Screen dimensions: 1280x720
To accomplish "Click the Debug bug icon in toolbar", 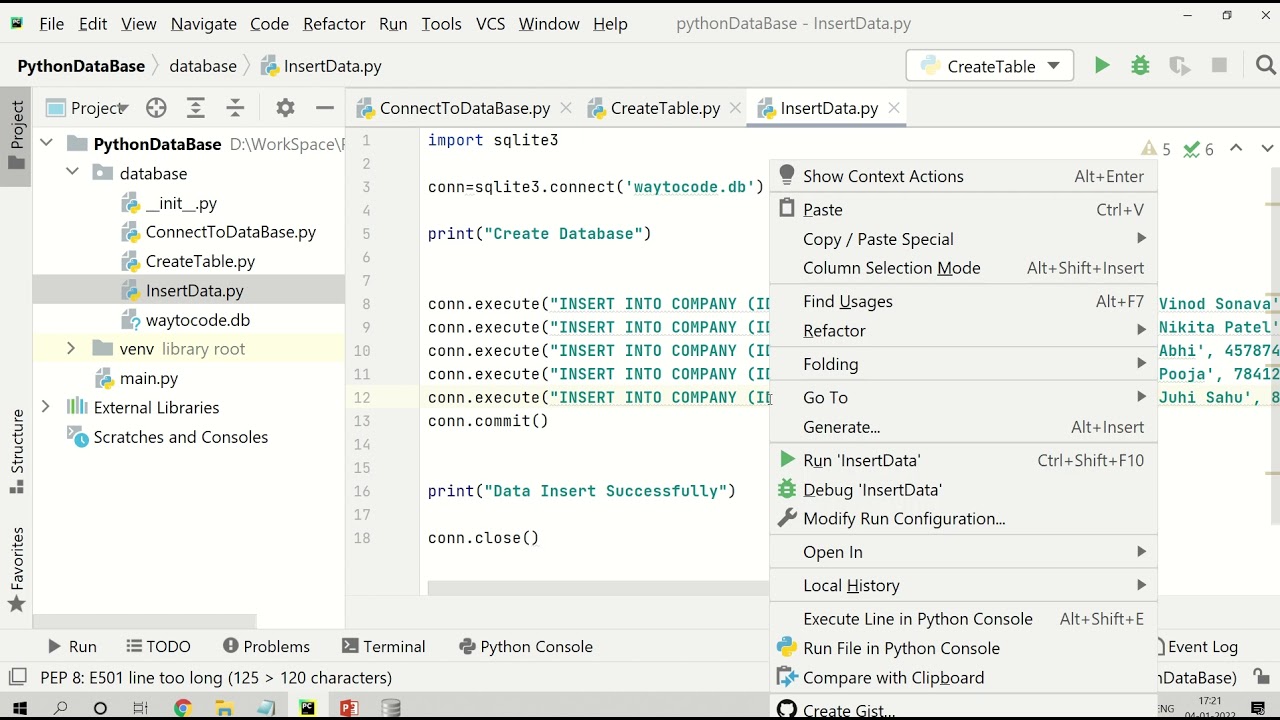I will pos(1140,66).
